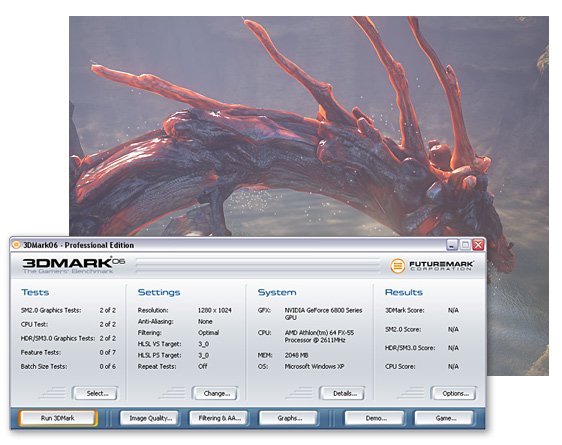Click Feature Tests '0 of 7' value
This screenshot has height=445, width=562.
(x=108, y=353)
